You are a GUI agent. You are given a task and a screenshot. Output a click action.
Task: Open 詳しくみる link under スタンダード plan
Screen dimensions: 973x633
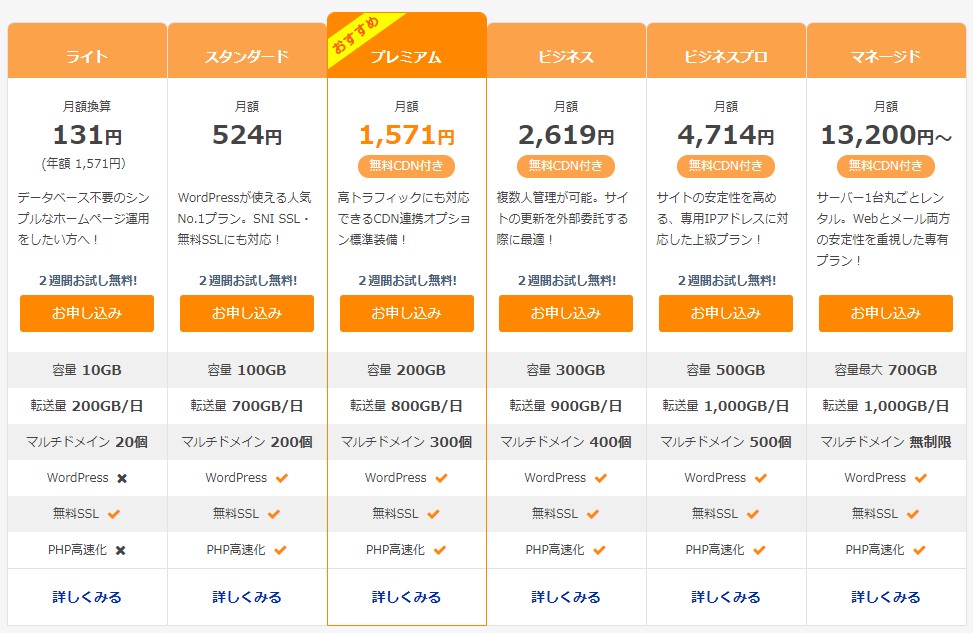coord(247,597)
